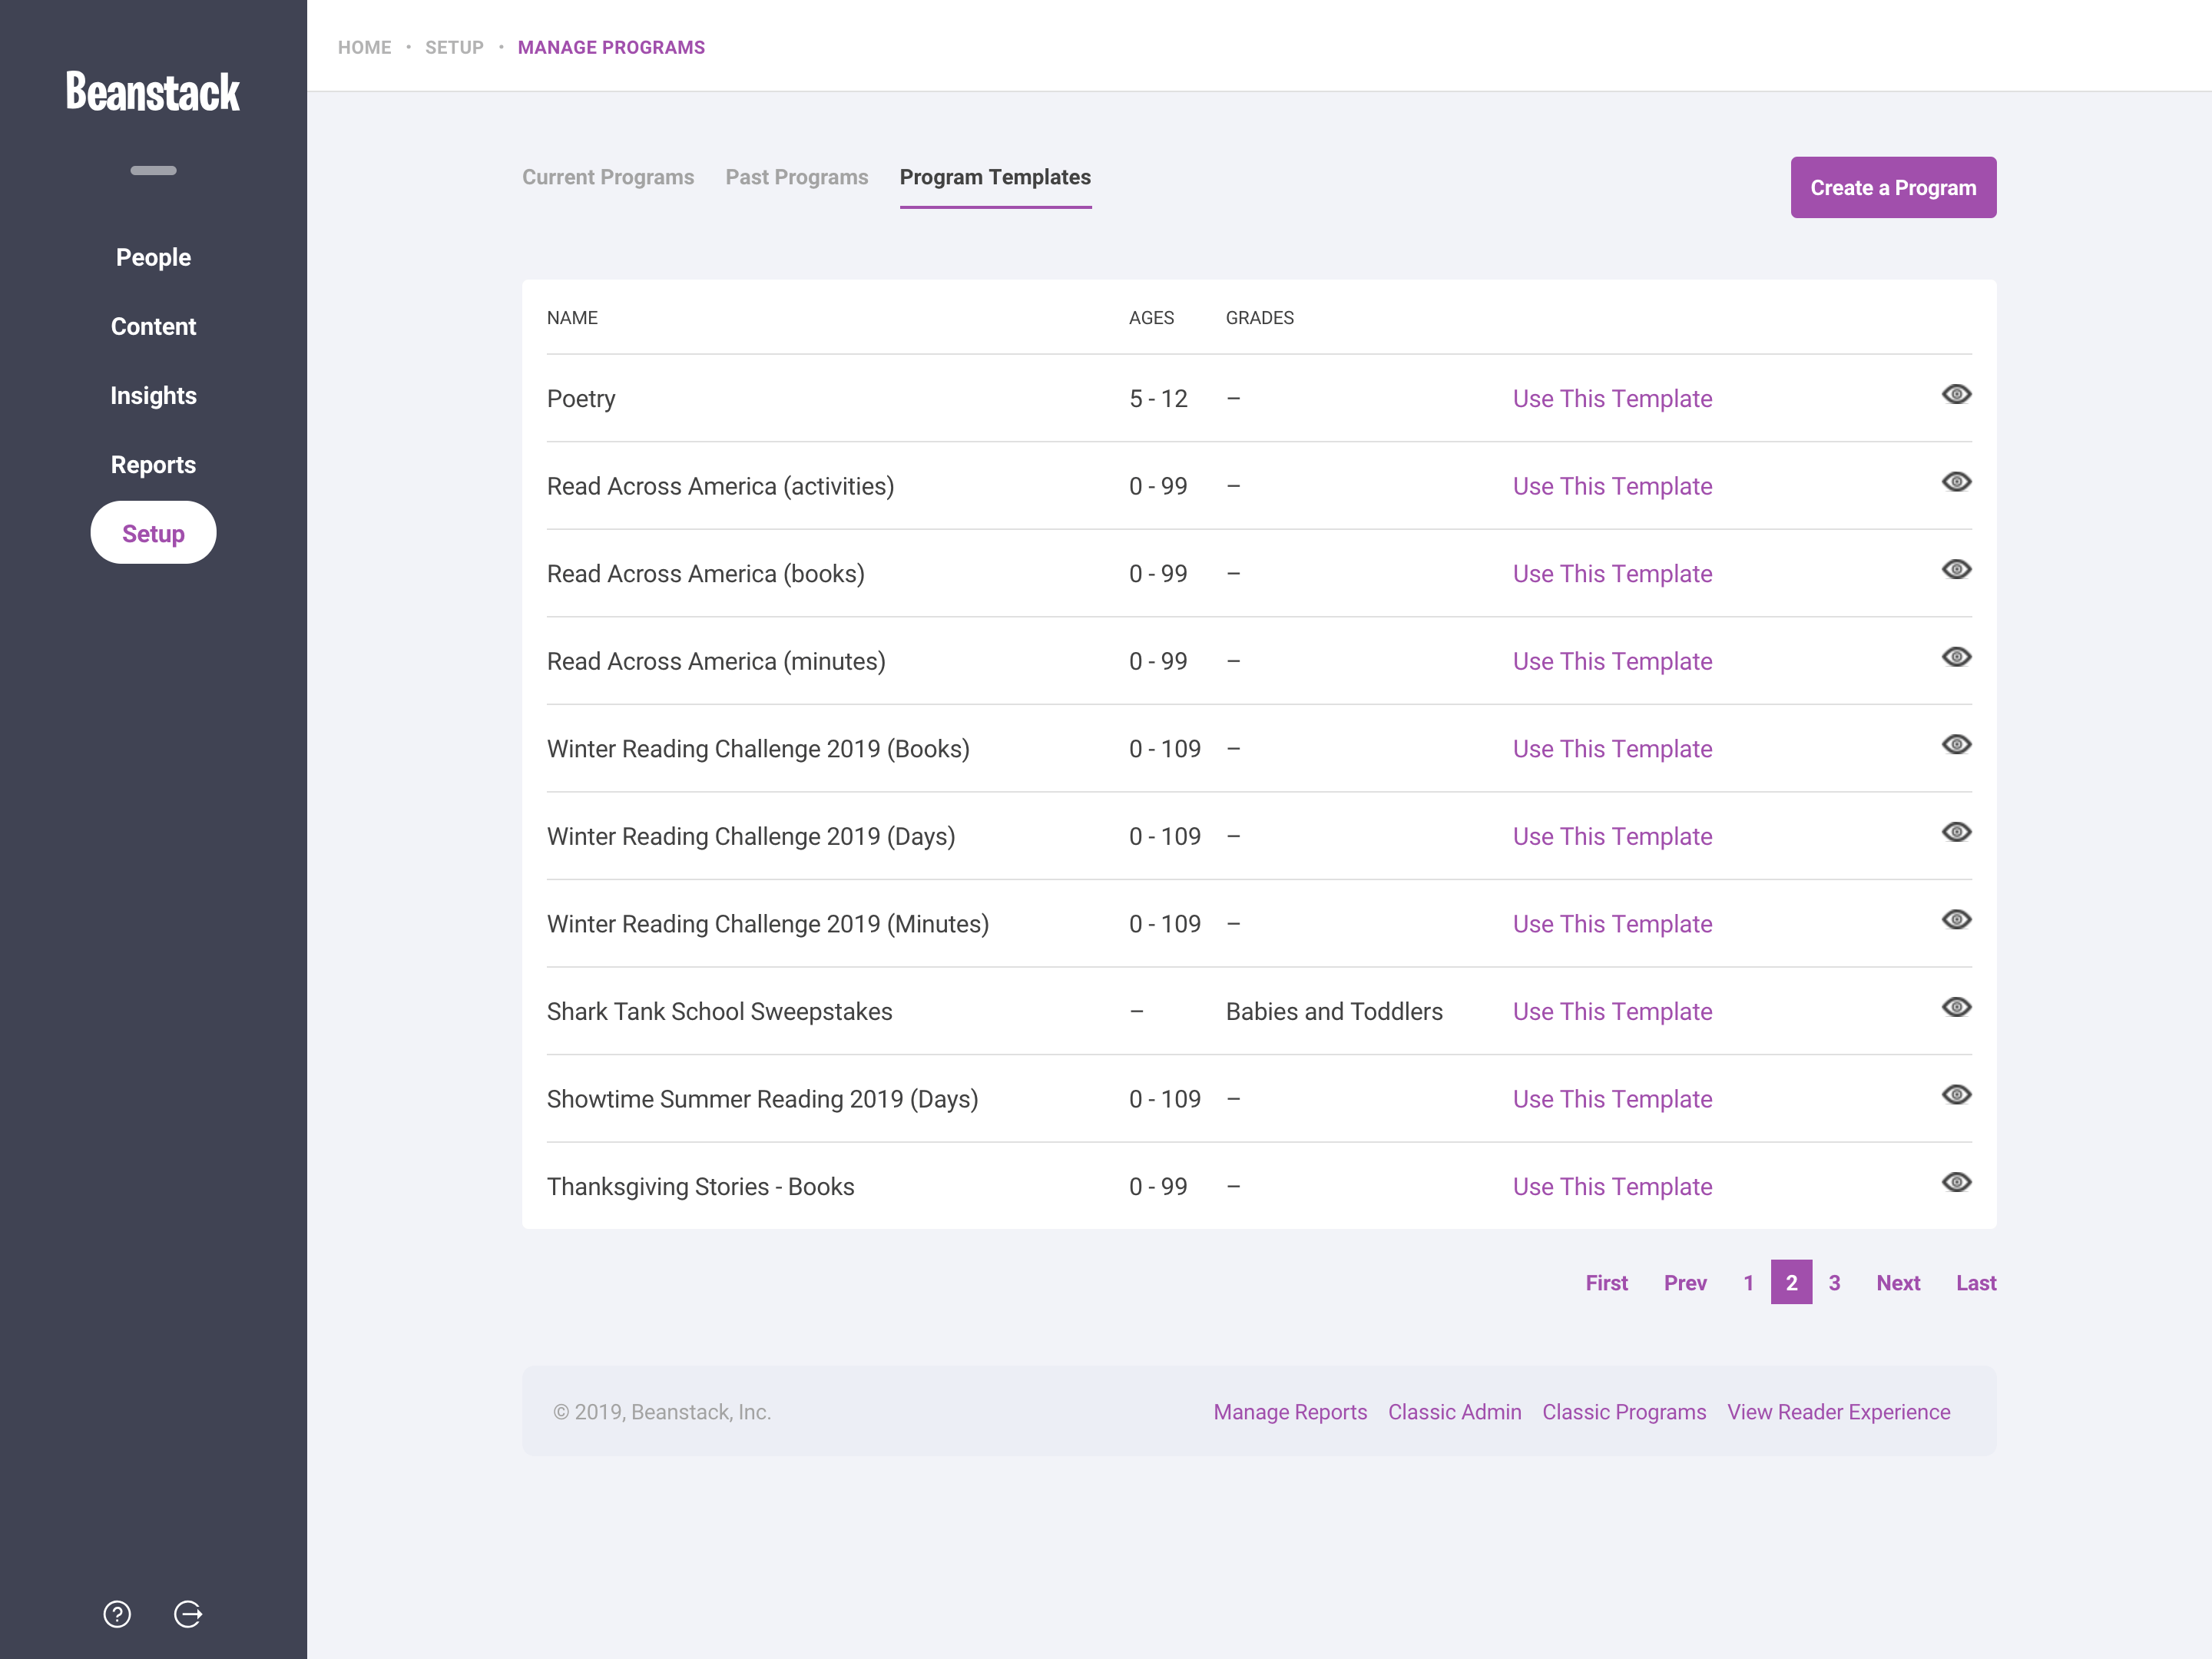This screenshot has height=1659, width=2212.
Task: Click the NAME column header
Action: pyautogui.click(x=572, y=318)
